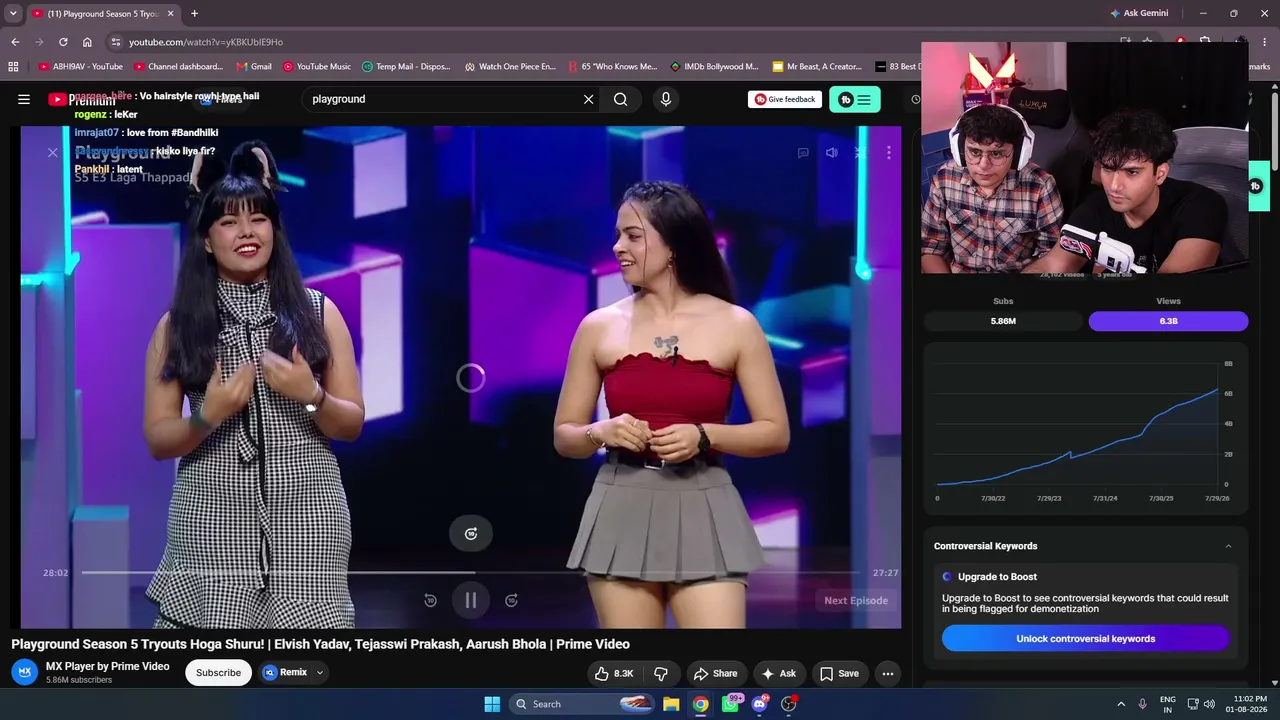Click the Give feedback button
Image resolution: width=1280 pixels, height=720 pixels.
[x=785, y=99]
